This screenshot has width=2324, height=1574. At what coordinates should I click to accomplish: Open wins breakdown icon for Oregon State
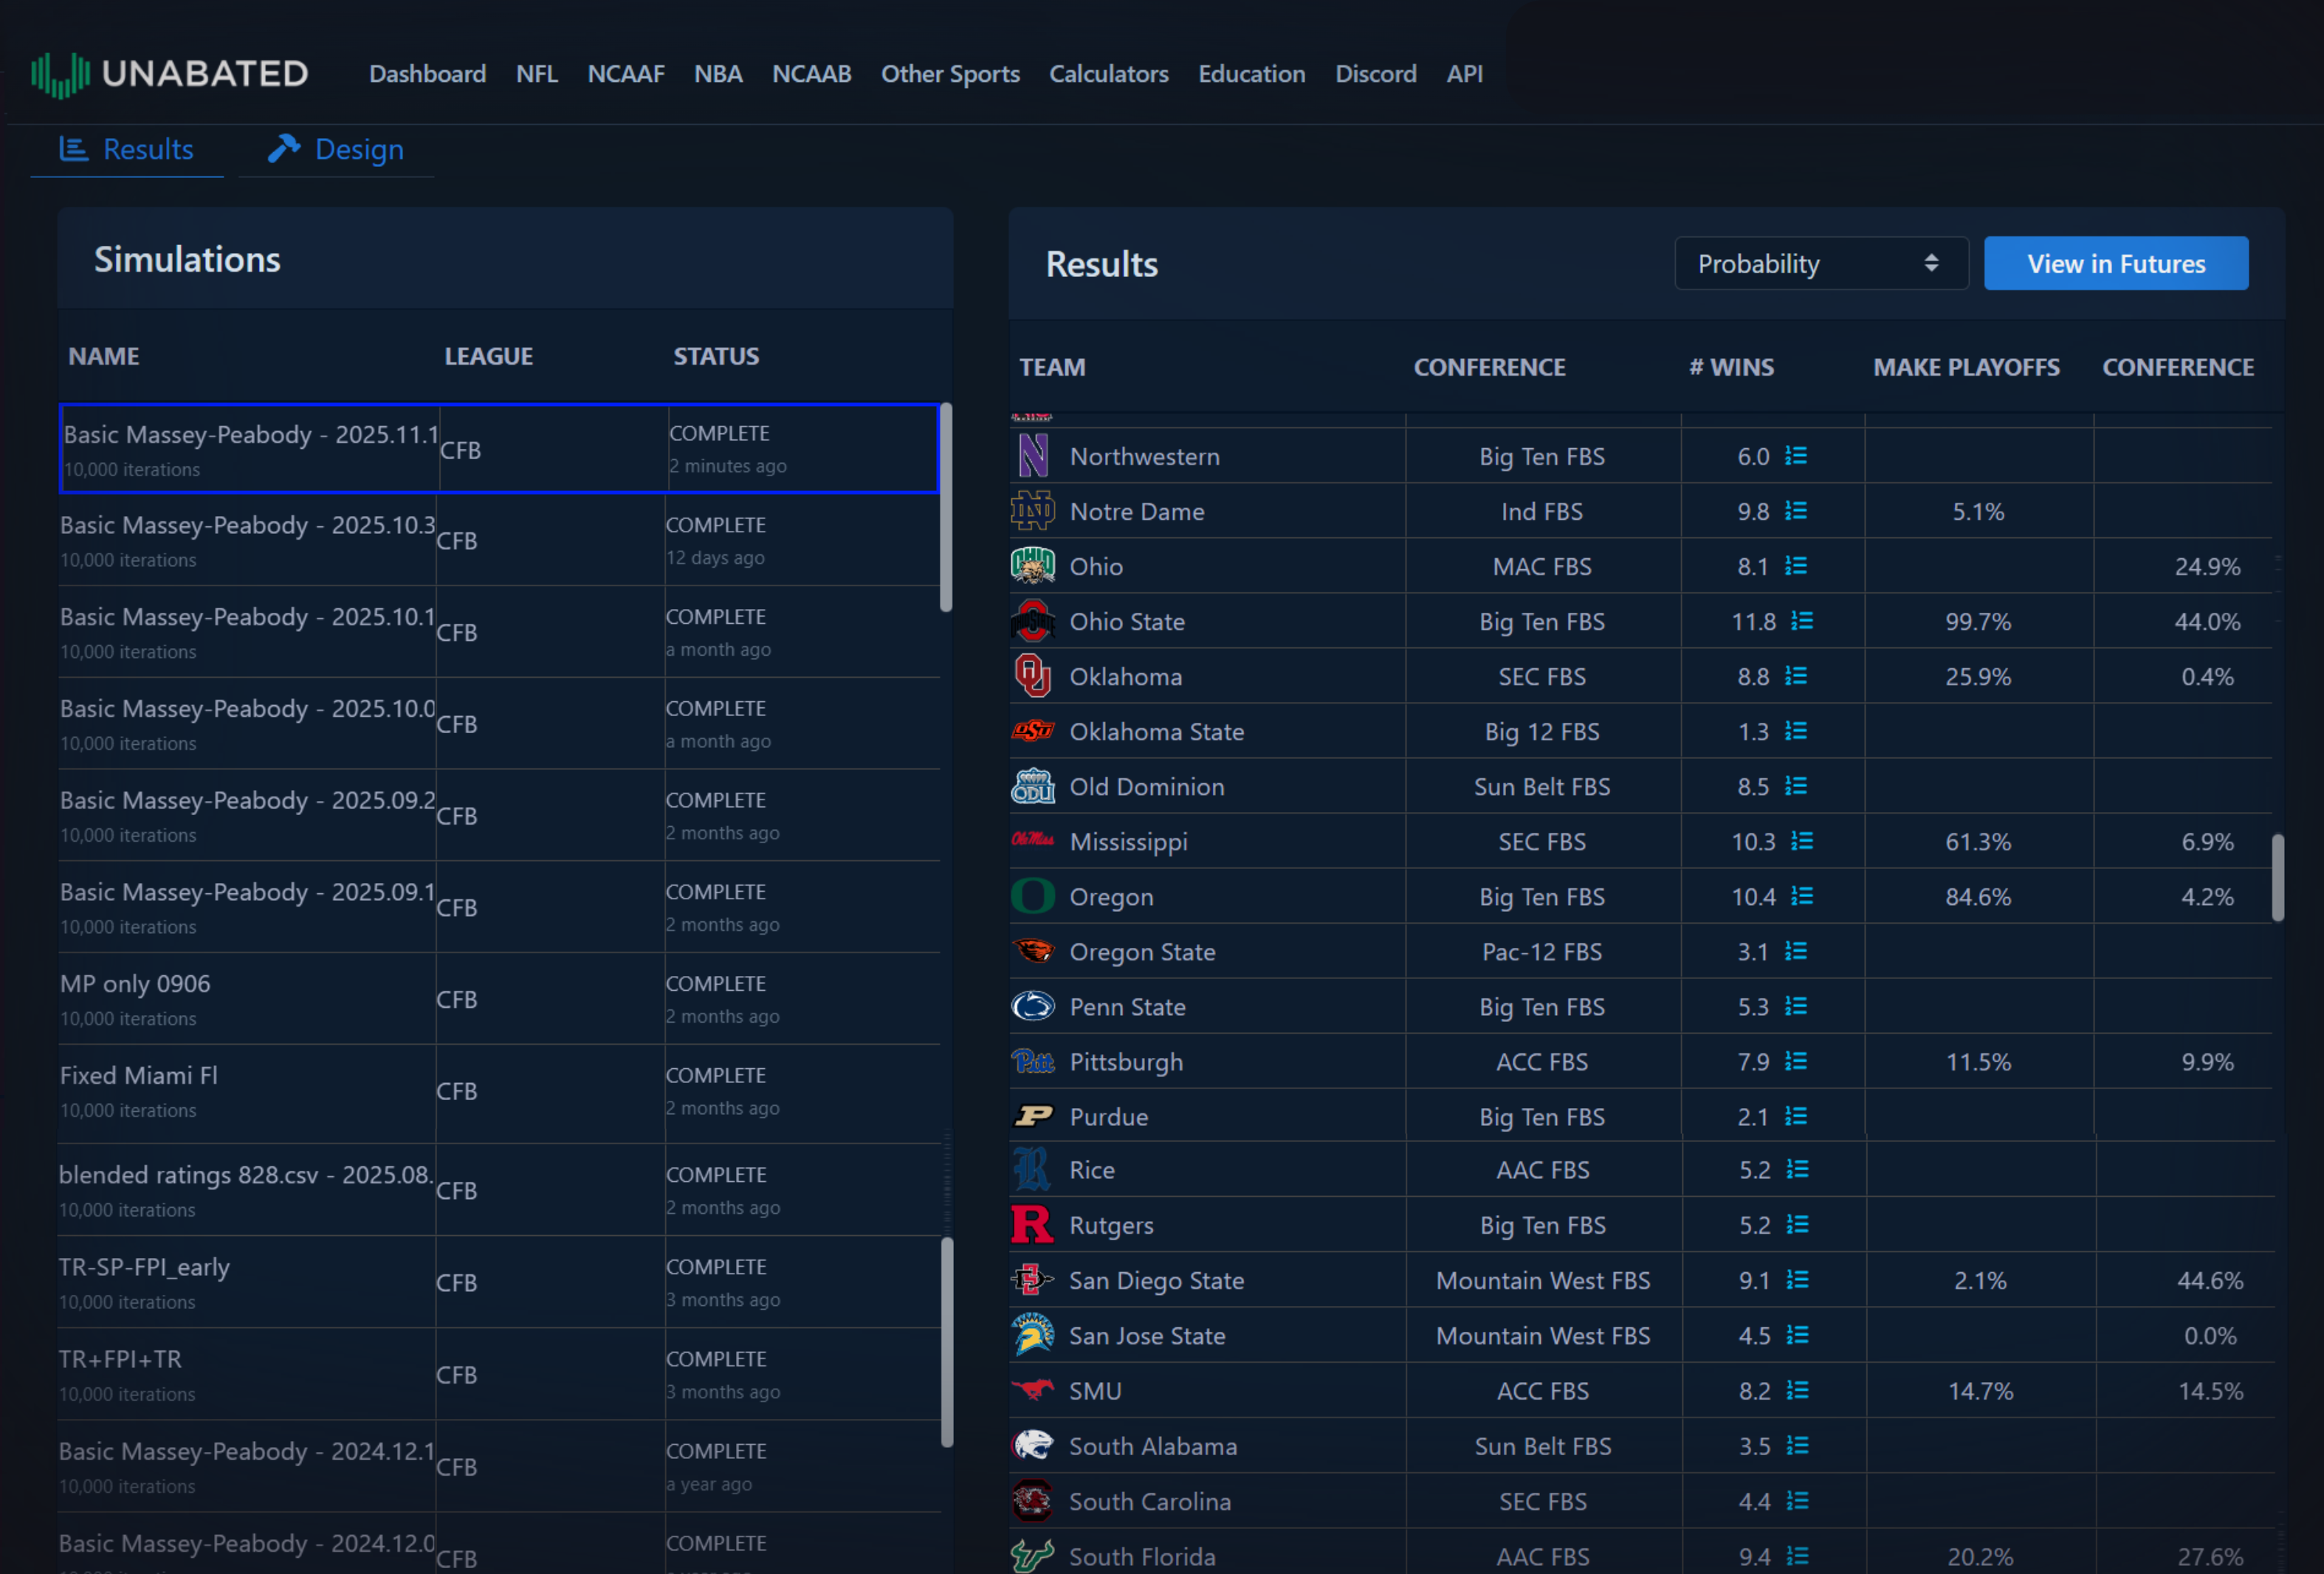pos(1796,951)
